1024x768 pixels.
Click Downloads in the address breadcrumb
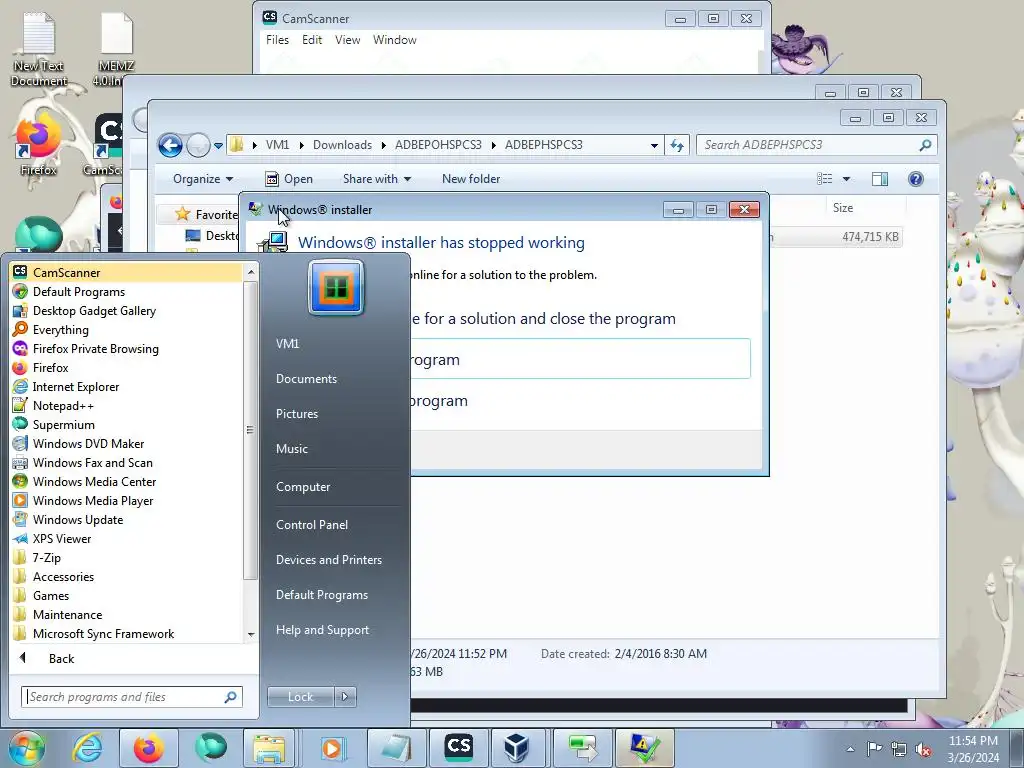coord(342,145)
